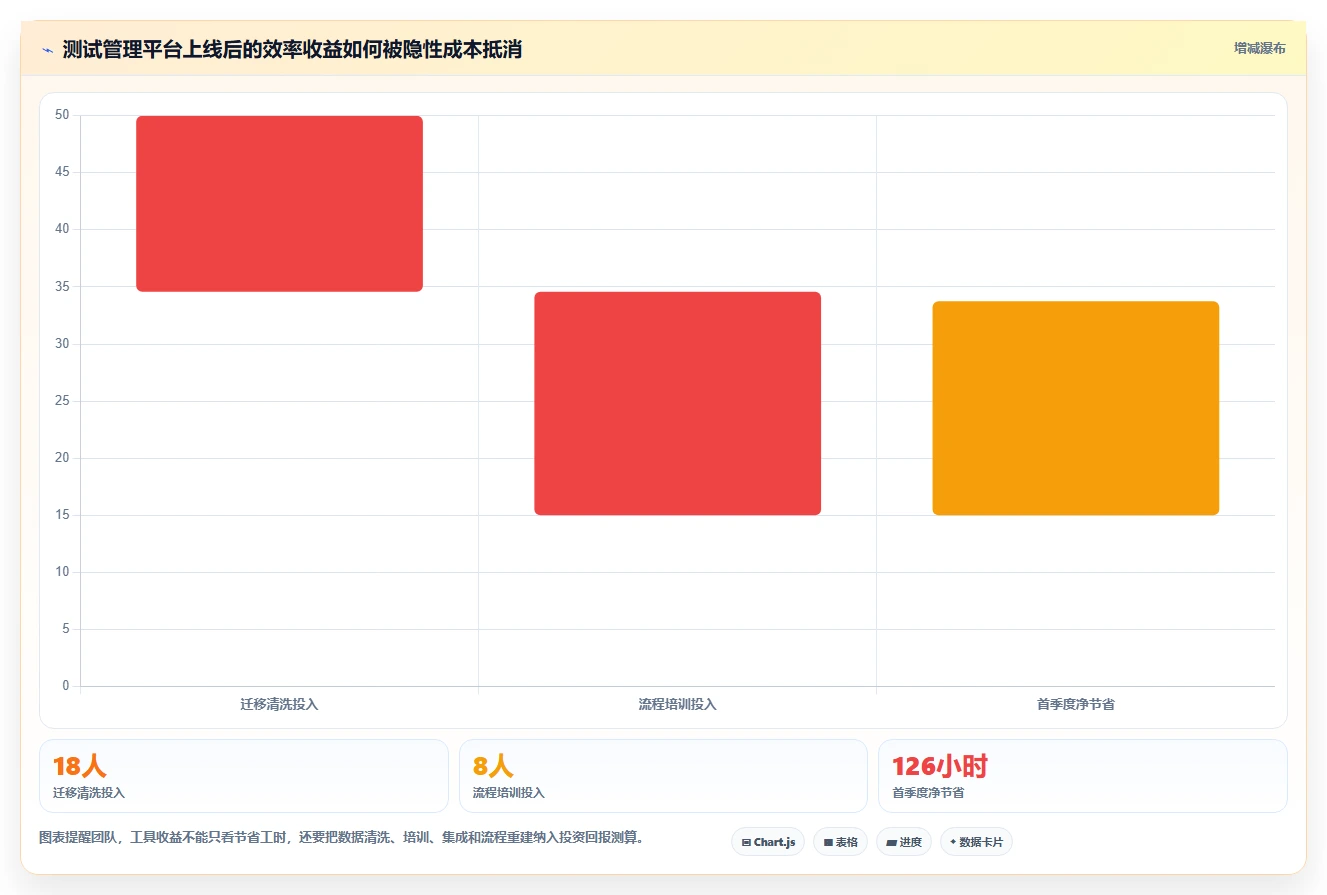Click y-axis value 25
Screen dimensions: 1327x895
coord(62,401)
